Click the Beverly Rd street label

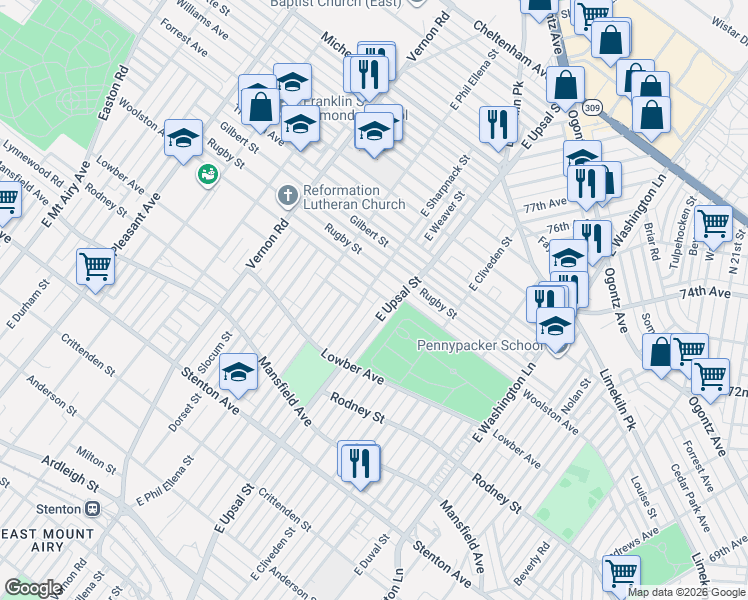click(531, 563)
